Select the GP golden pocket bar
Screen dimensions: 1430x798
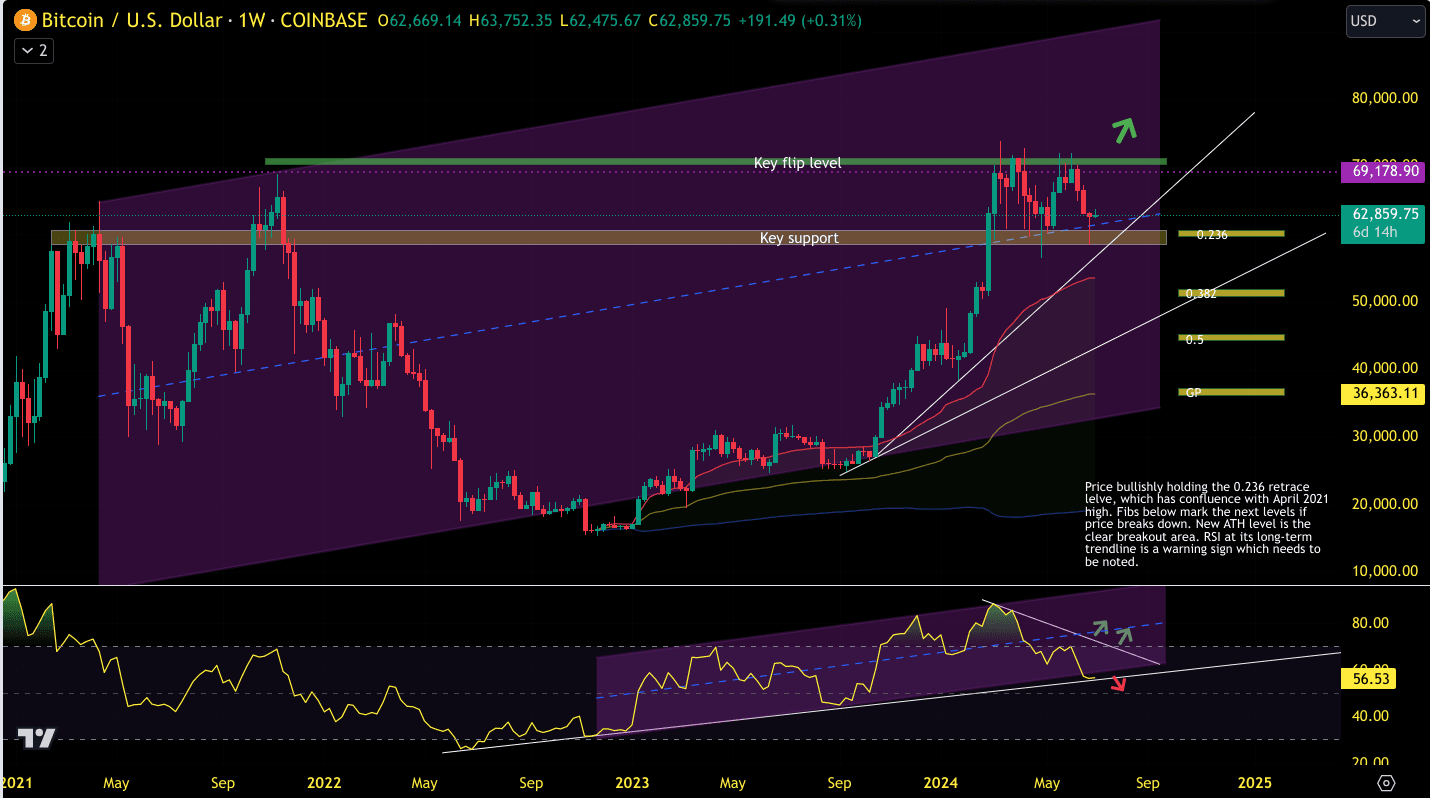click(1231, 392)
